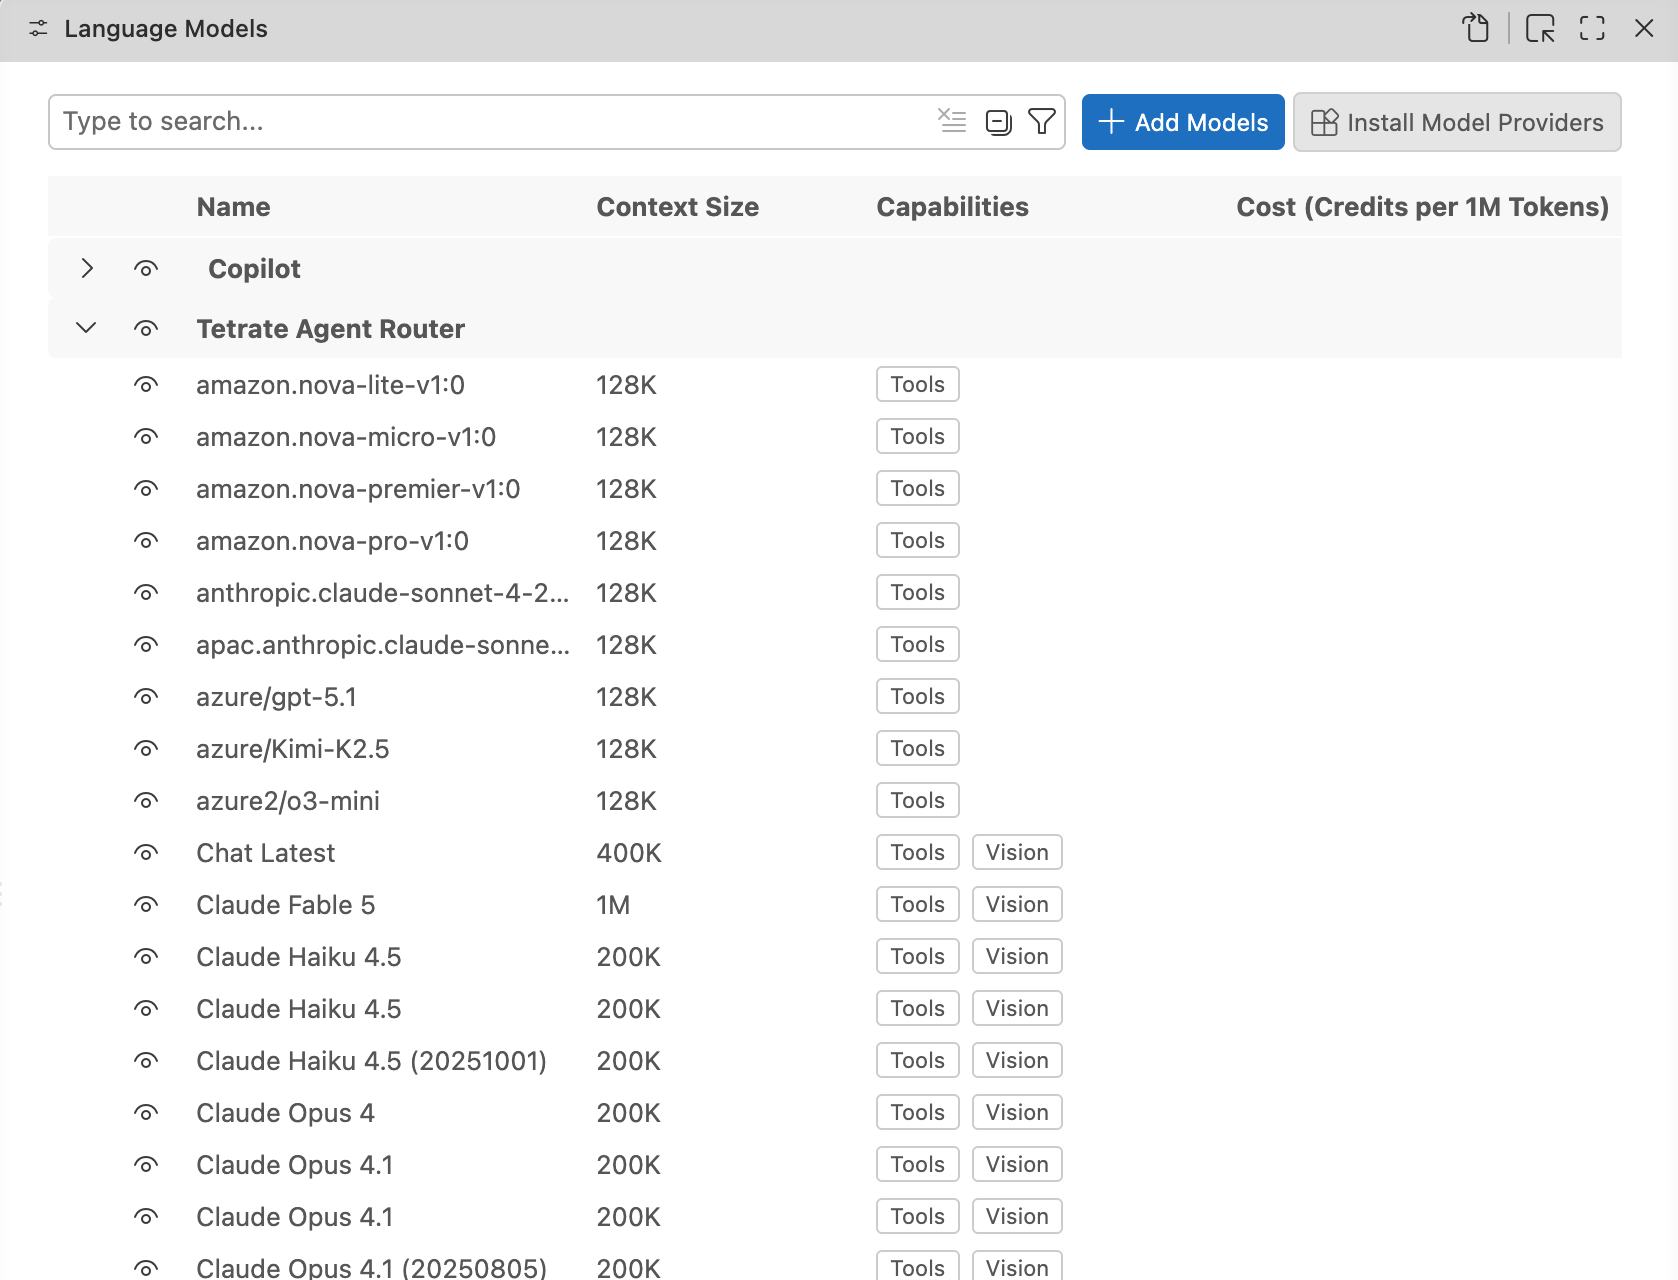Screen dimensions: 1678x1280
Task: Select the Claude Opus 4 model name
Action: (285, 1112)
